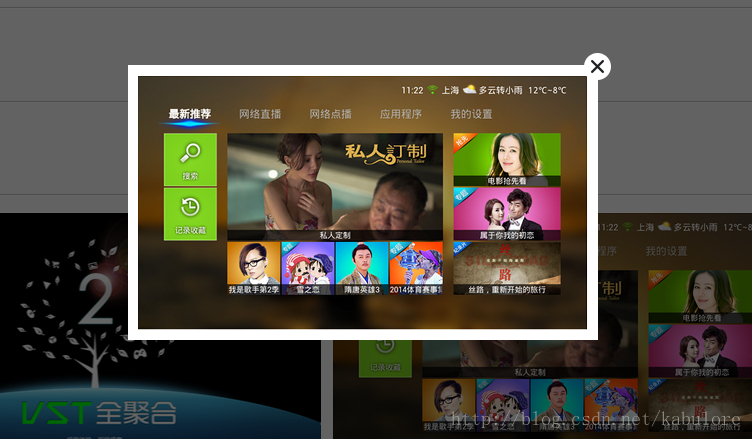Open 丝路，重新开始的旅行 tile in the popup
The width and height of the screenshot is (752, 439).
tap(507, 268)
